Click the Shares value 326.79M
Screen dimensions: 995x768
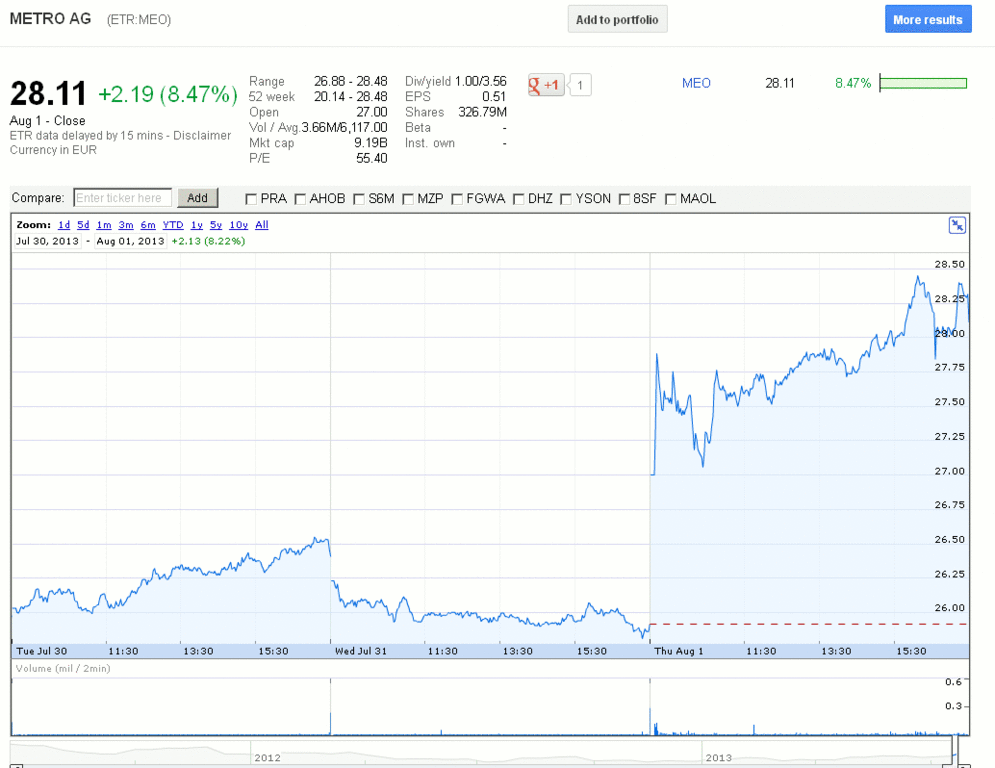[x=482, y=112]
